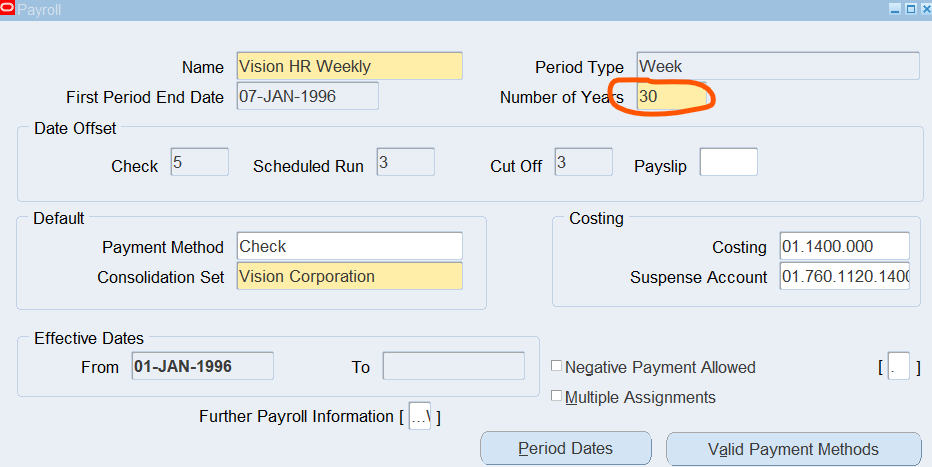The width and height of the screenshot is (932, 467).
Task: Click the Oracle icon in the title bar
Action: coord(8,8)
